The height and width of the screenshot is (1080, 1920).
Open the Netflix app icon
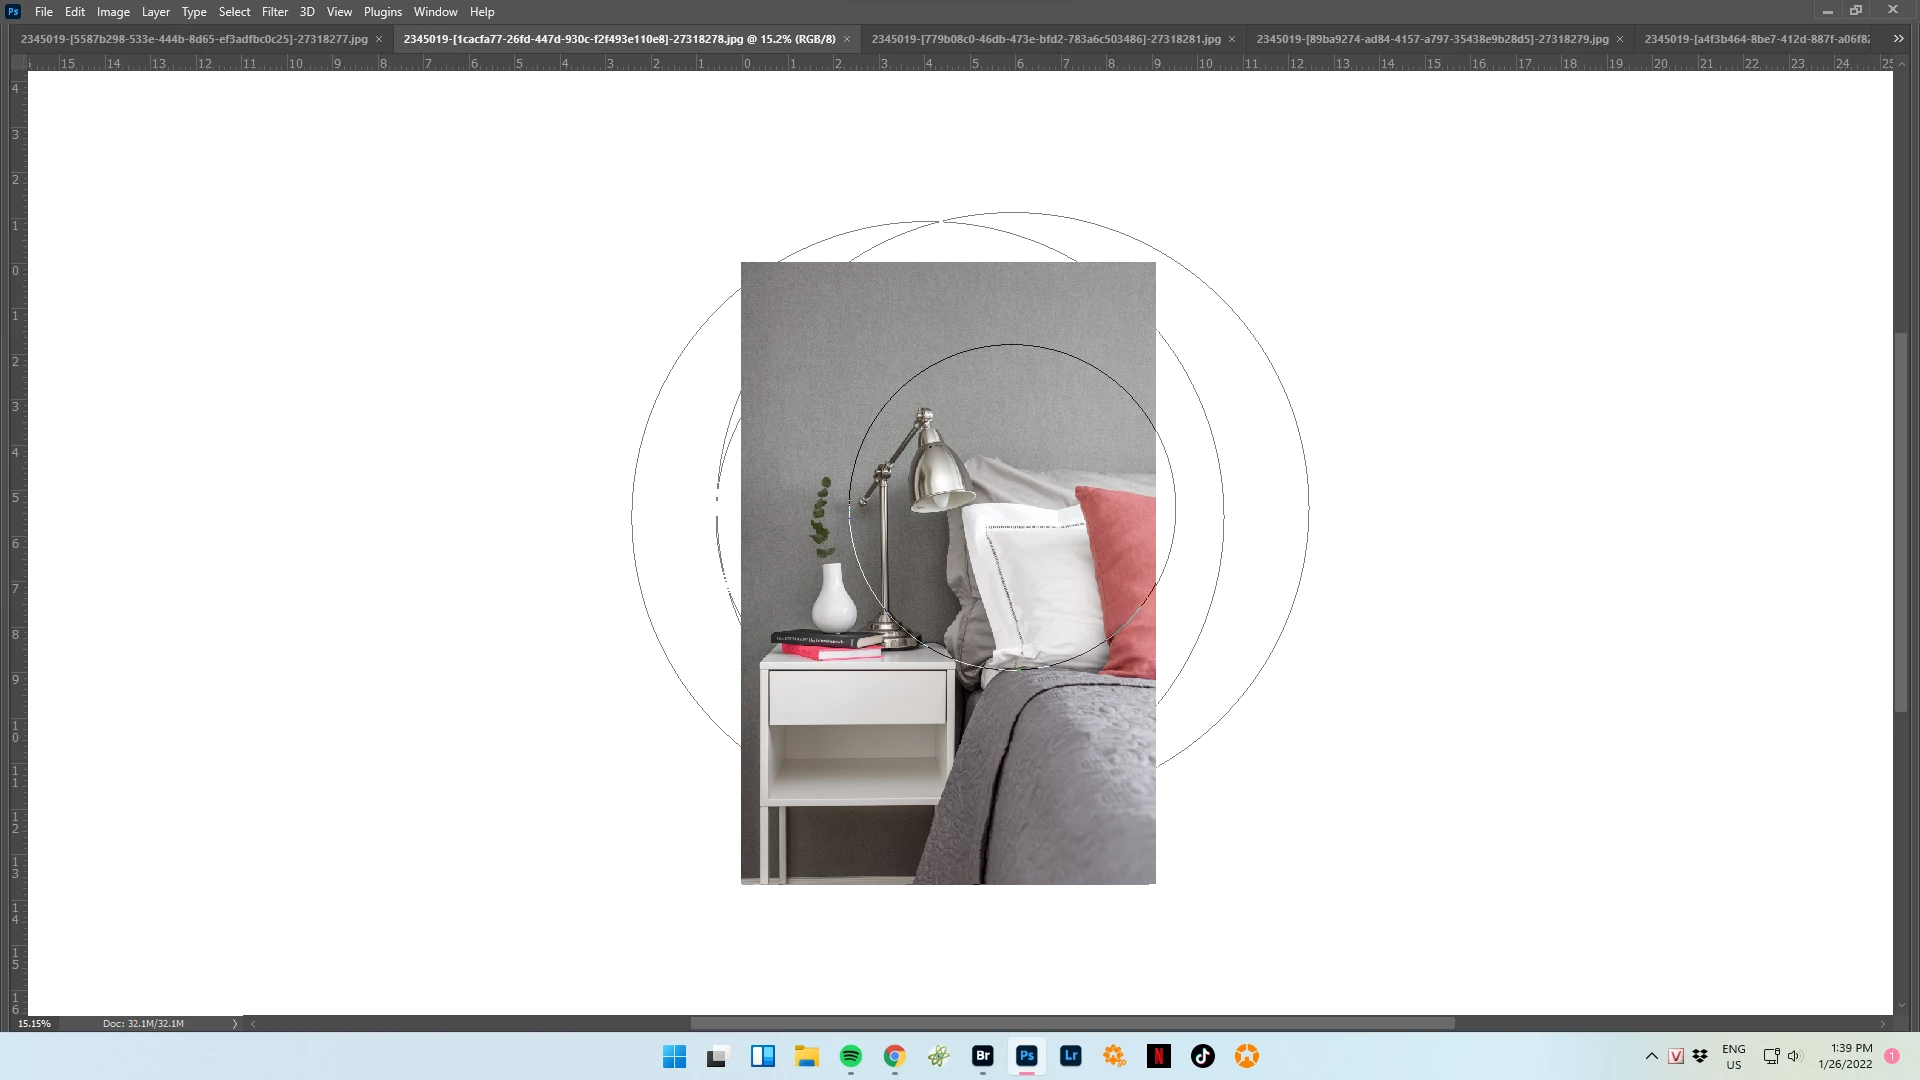(x=1158, y=1056)
